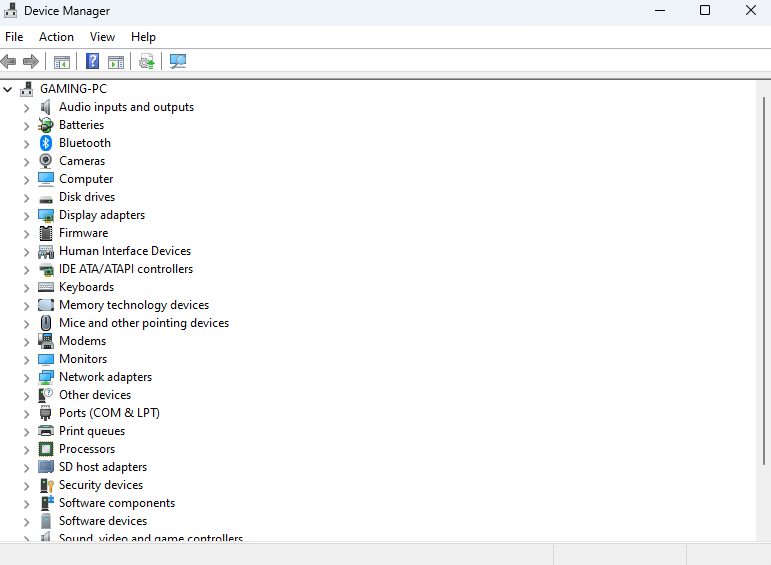Image resolution: width=771 pixels, height=565 pixels.
Task: Click the Keyboards category icon
Action: [x=46, y=287]
